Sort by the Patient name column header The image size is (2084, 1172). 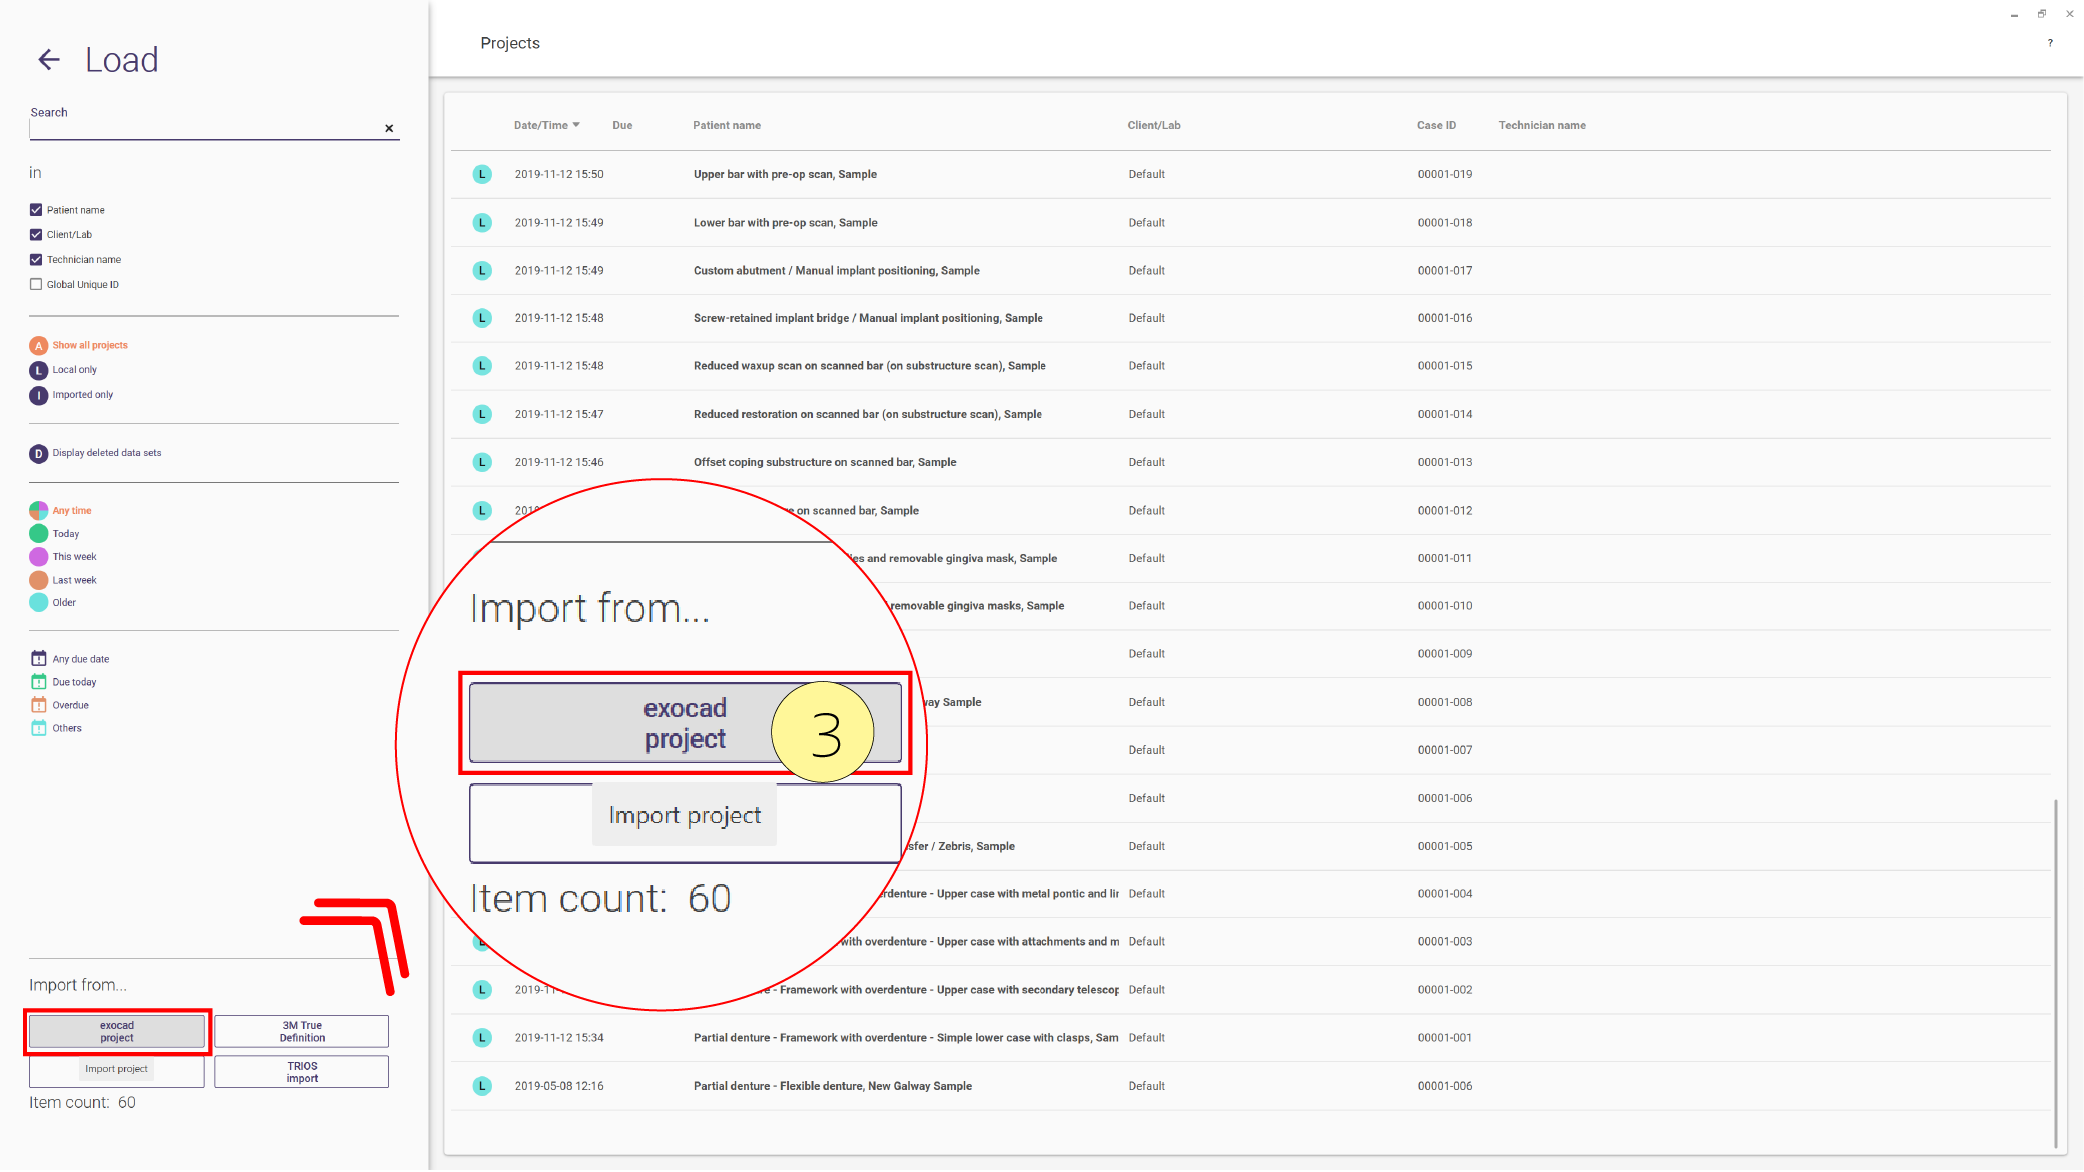(x=727, y=126)
